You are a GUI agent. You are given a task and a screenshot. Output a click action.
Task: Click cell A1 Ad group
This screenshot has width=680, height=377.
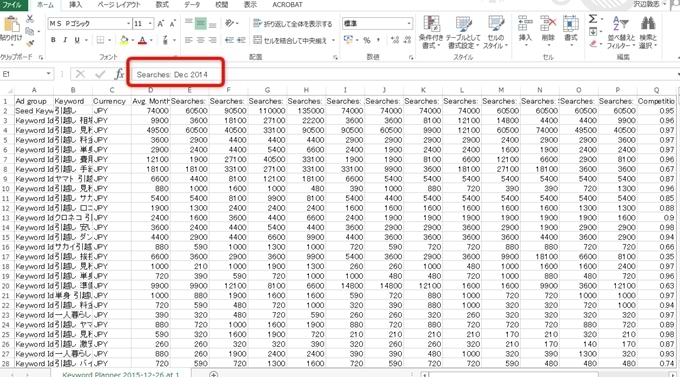coord(34,101)
